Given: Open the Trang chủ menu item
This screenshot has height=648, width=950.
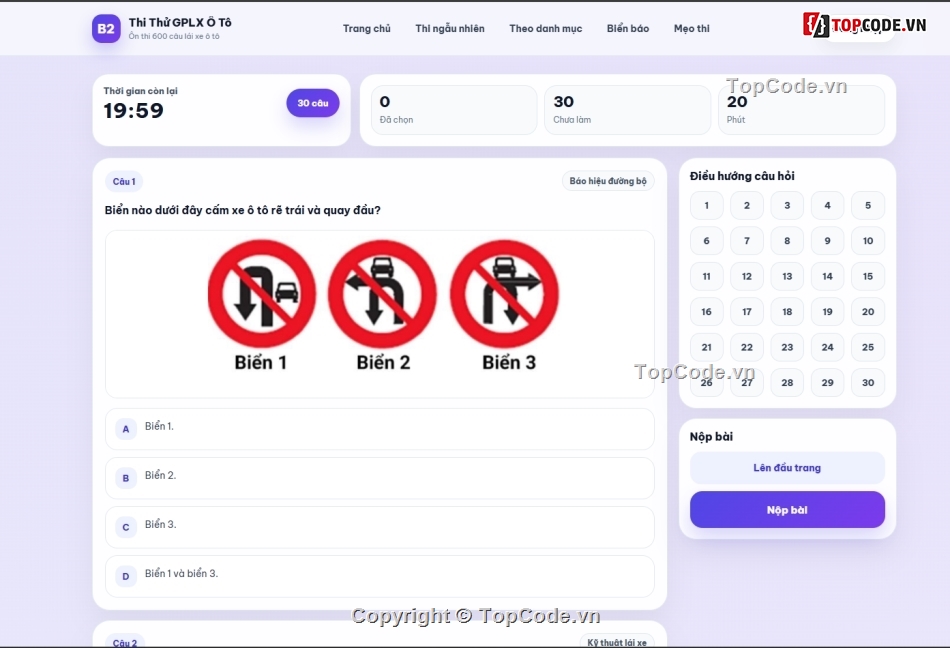Looking at the screenshot, I should pos(367,28).
